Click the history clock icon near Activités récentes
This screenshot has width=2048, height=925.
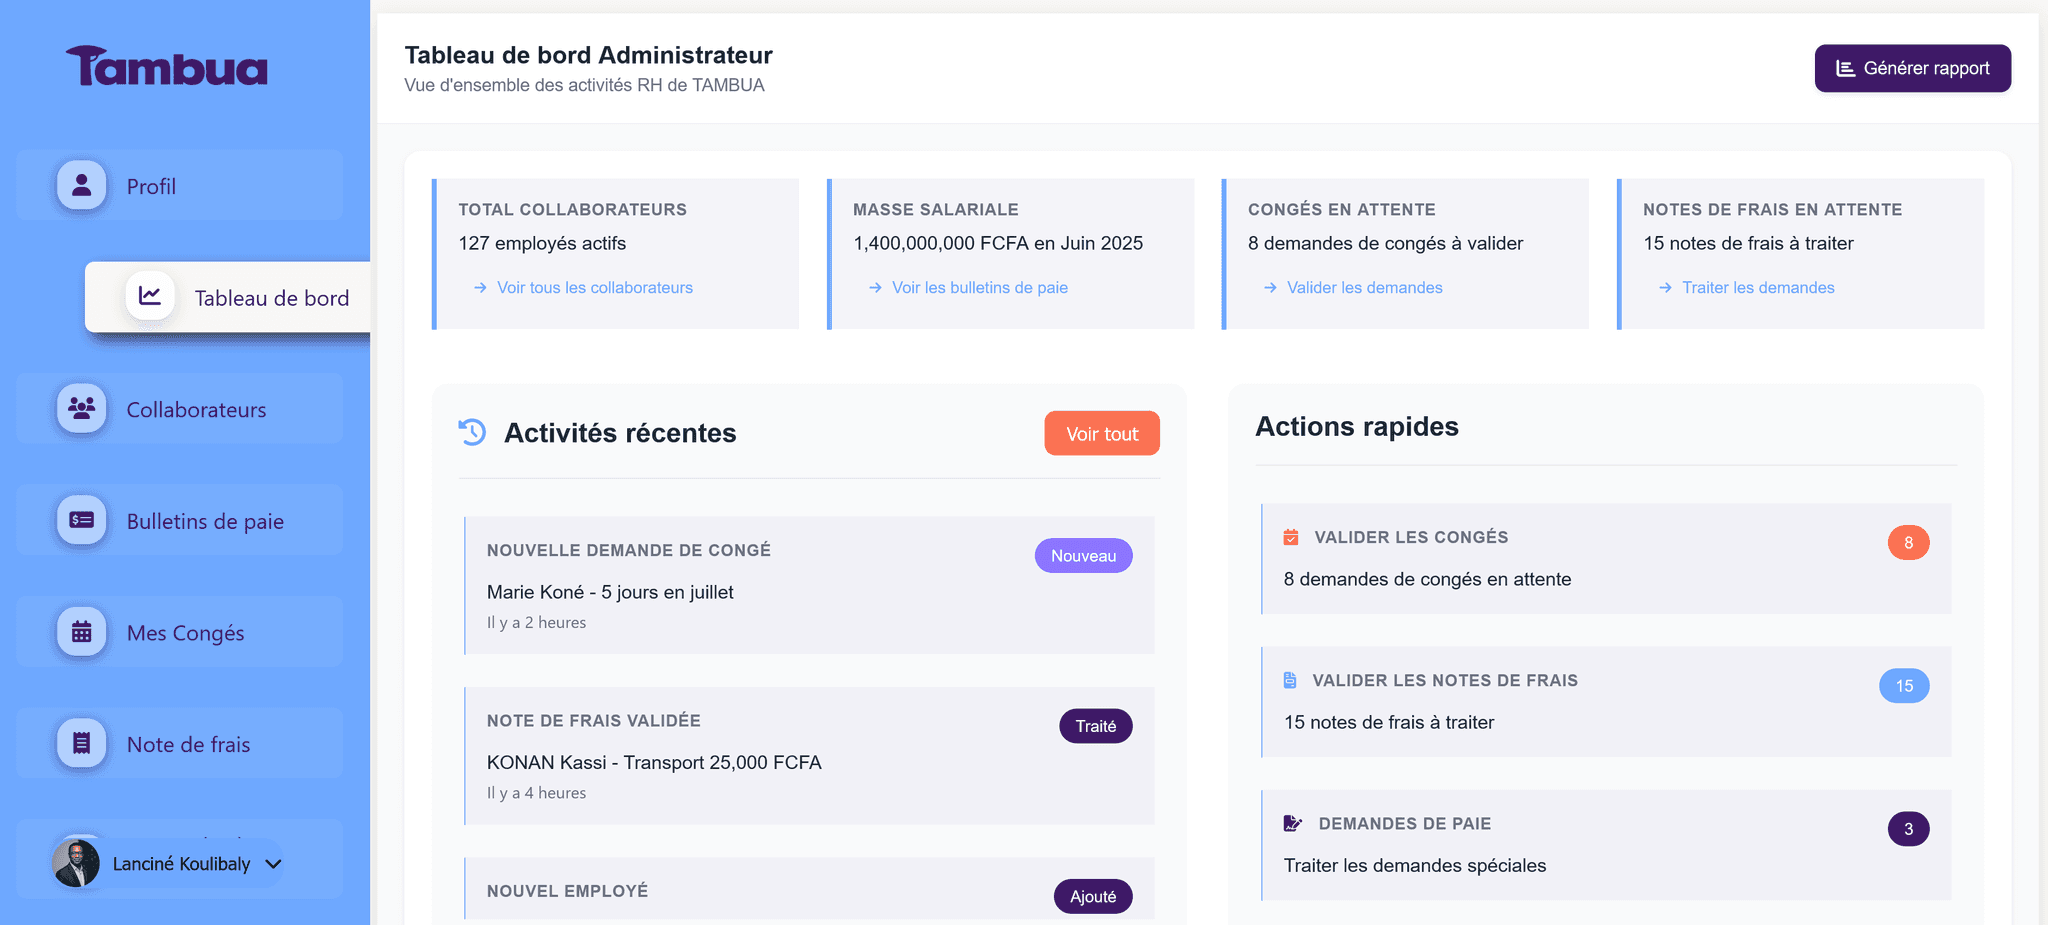point(471,432)
